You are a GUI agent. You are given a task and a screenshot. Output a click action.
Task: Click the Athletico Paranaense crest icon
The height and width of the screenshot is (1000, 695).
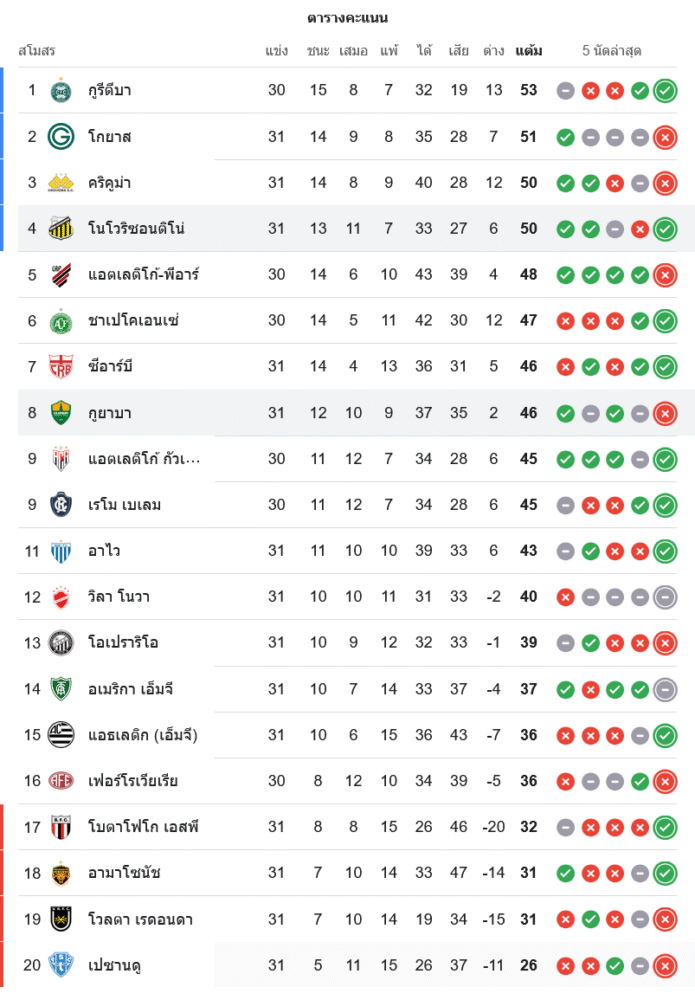[62, 275]
